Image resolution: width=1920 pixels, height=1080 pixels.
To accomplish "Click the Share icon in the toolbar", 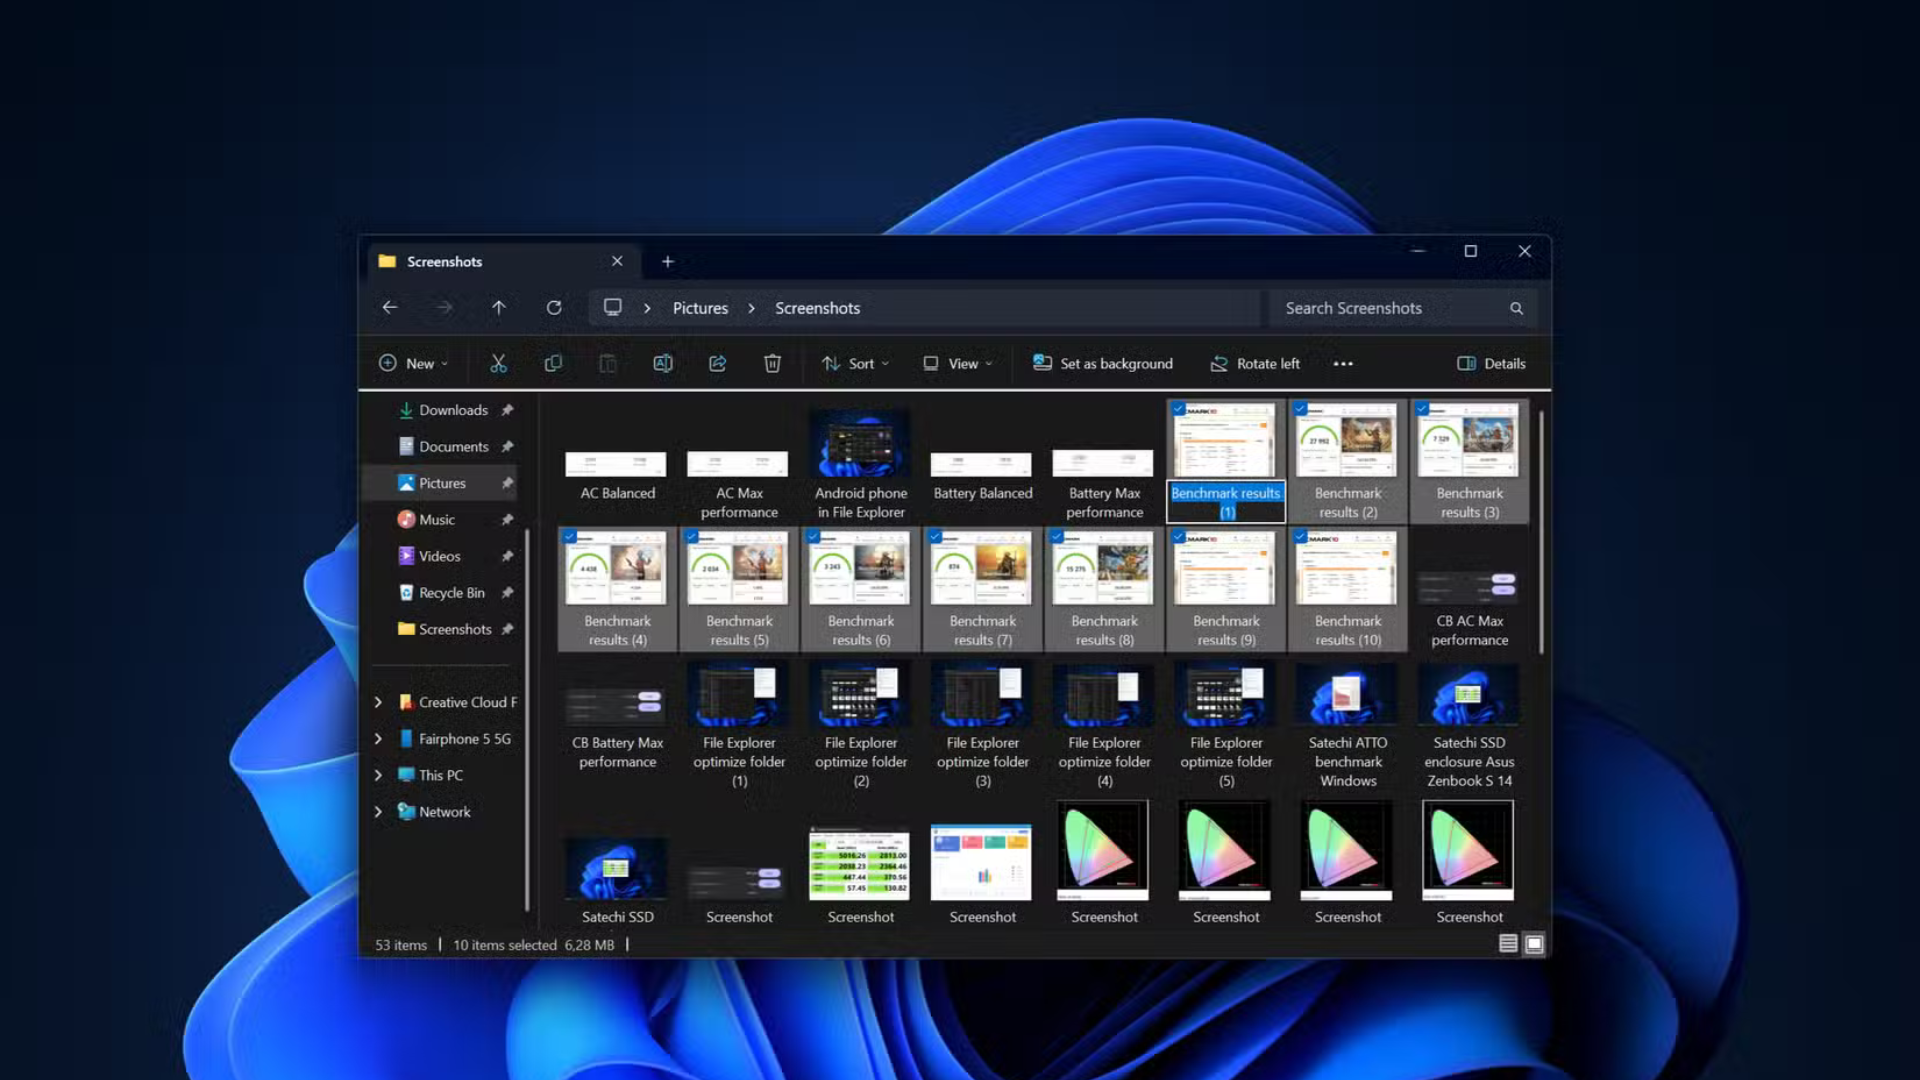I will (718, 363).
